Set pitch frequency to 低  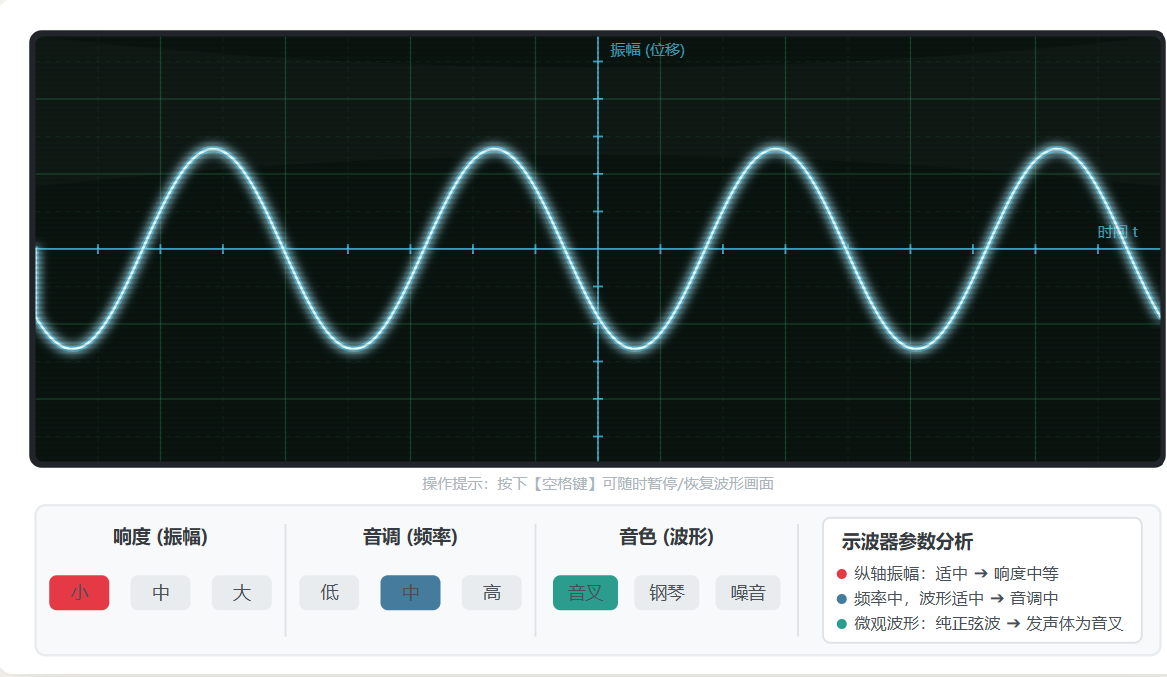tap(329, 593)
